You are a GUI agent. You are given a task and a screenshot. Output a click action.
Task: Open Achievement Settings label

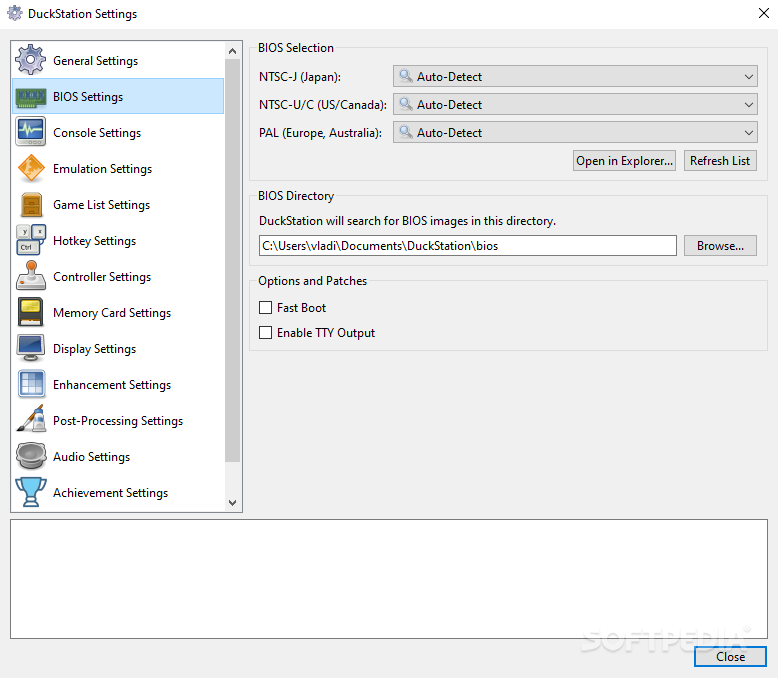[110, 492]
